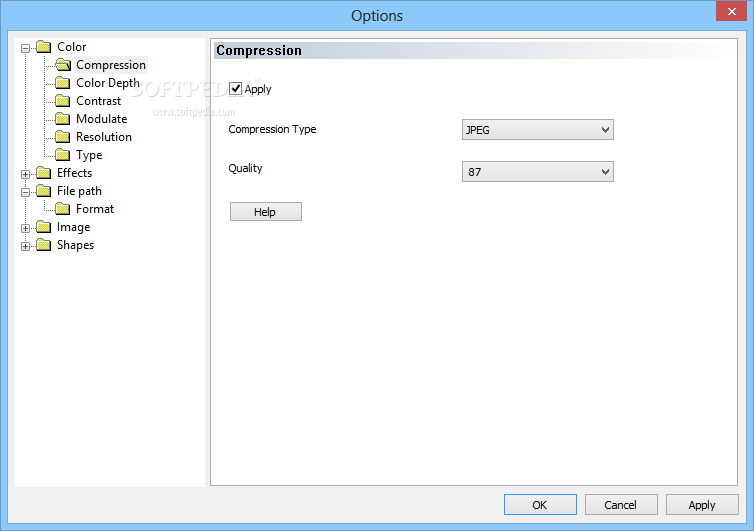Click the Shapes folder icon
The height and width of the screenshot is (531, 754).
[x=43, y=245]
